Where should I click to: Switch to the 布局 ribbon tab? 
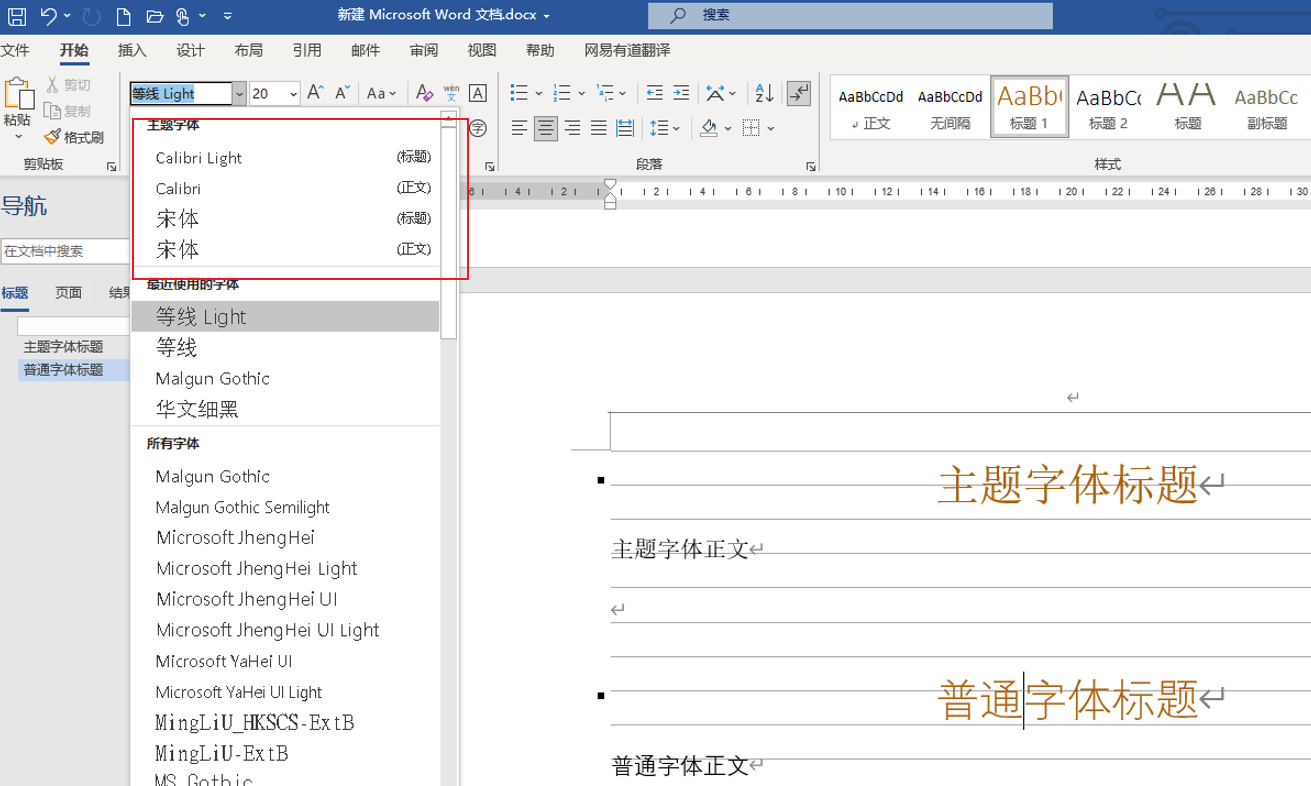[x=248, y=50]
